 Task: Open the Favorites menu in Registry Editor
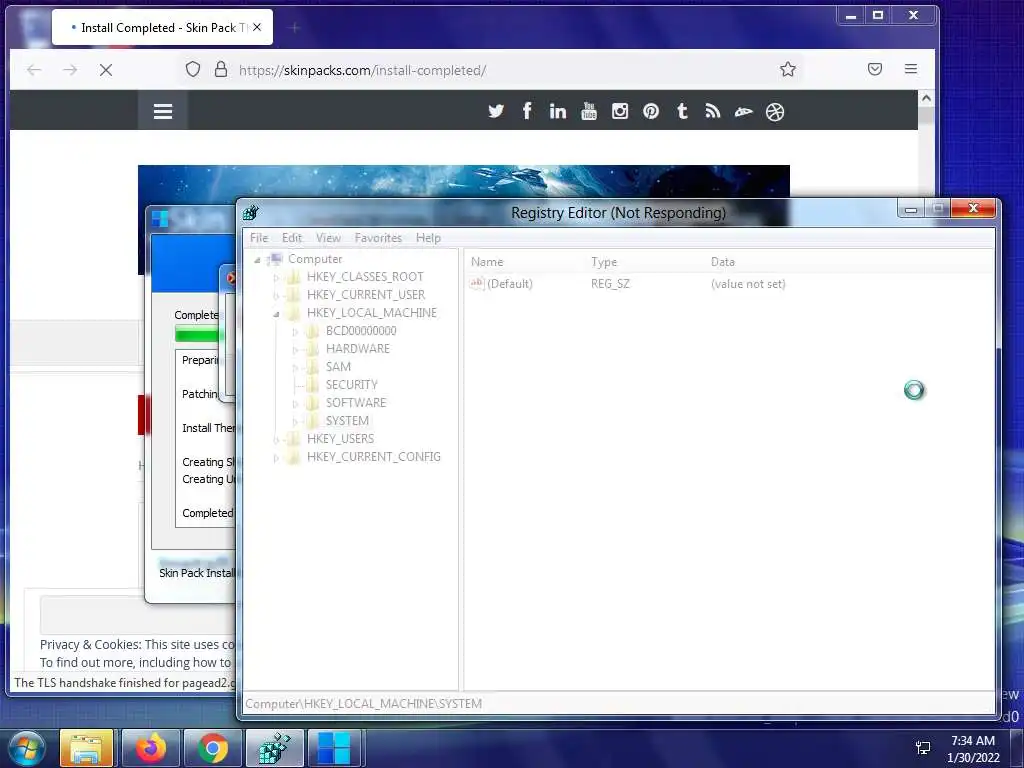pyautogui.click(x=378, y=238)
